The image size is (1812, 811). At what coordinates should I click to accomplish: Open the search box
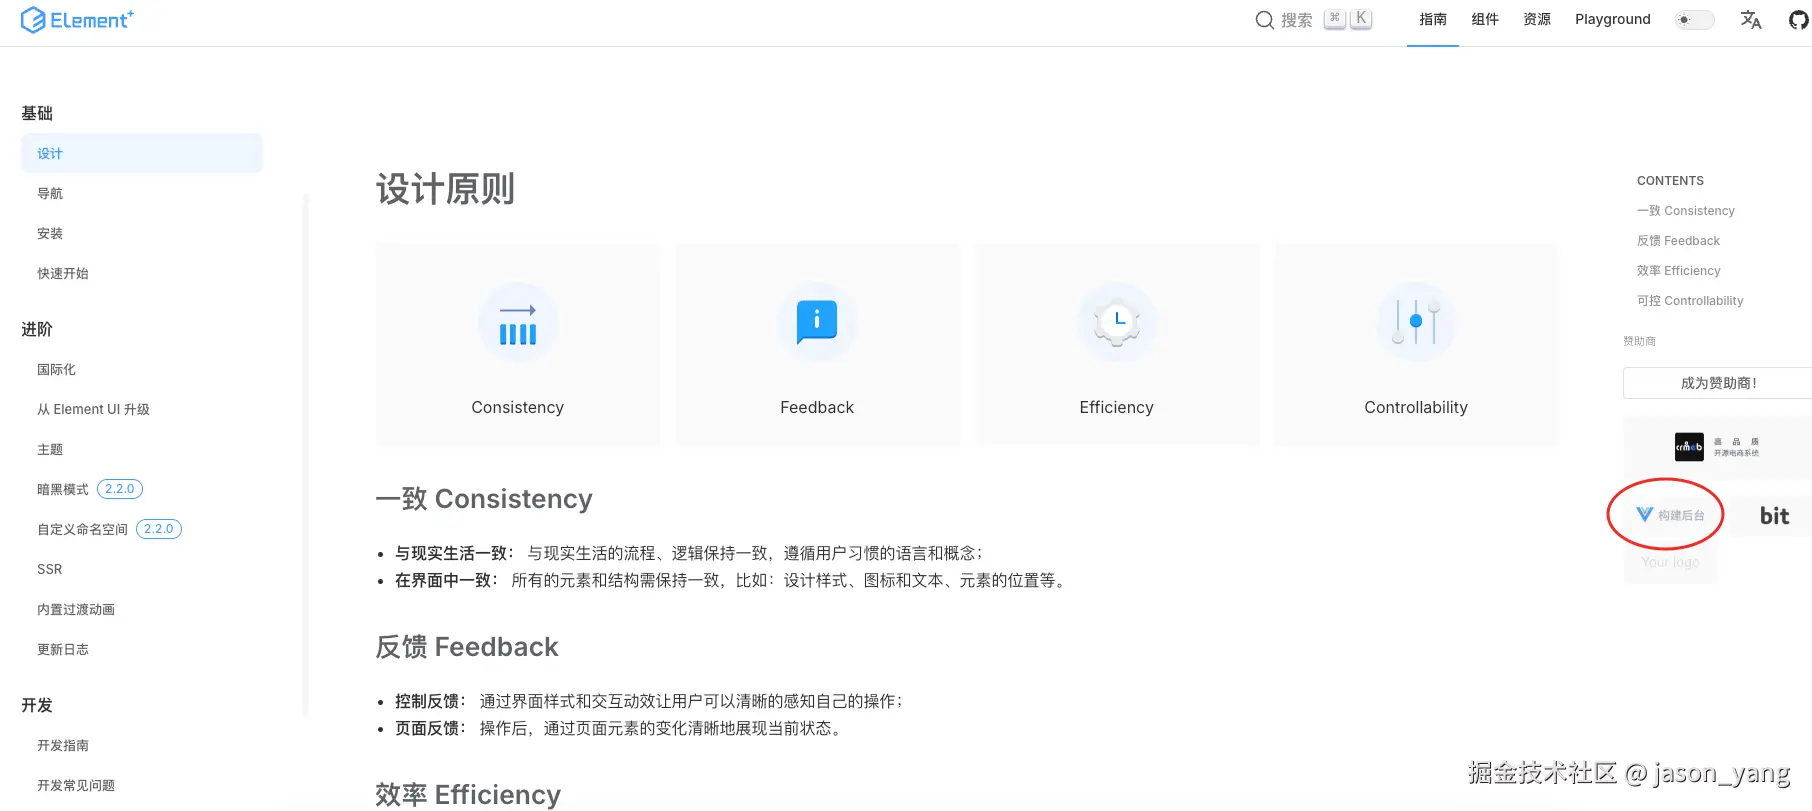coord(1313,20)
